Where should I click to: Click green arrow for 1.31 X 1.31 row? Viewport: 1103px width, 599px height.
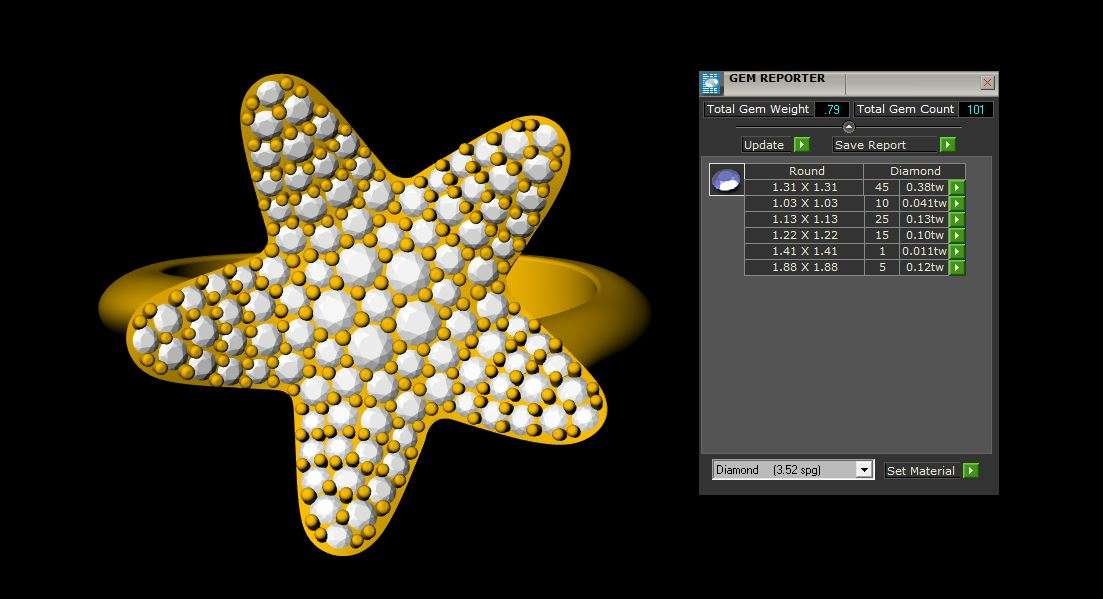(x=957, y=187)
